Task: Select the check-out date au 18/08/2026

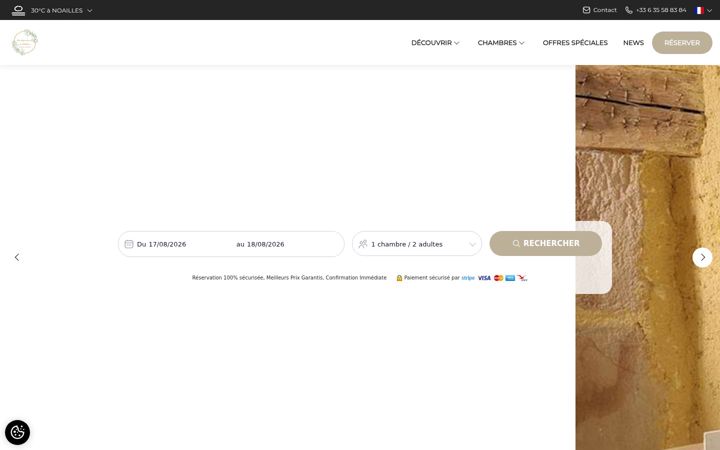Action: pyautogui.click(x=260, y=244)
